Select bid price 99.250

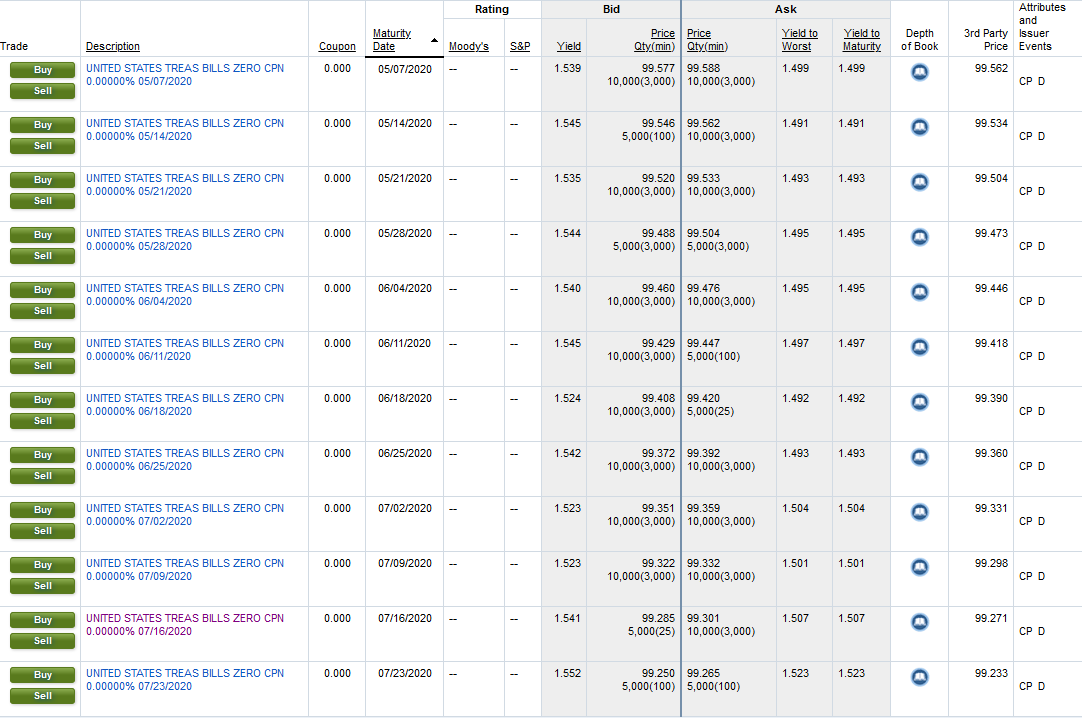[658, 673]
